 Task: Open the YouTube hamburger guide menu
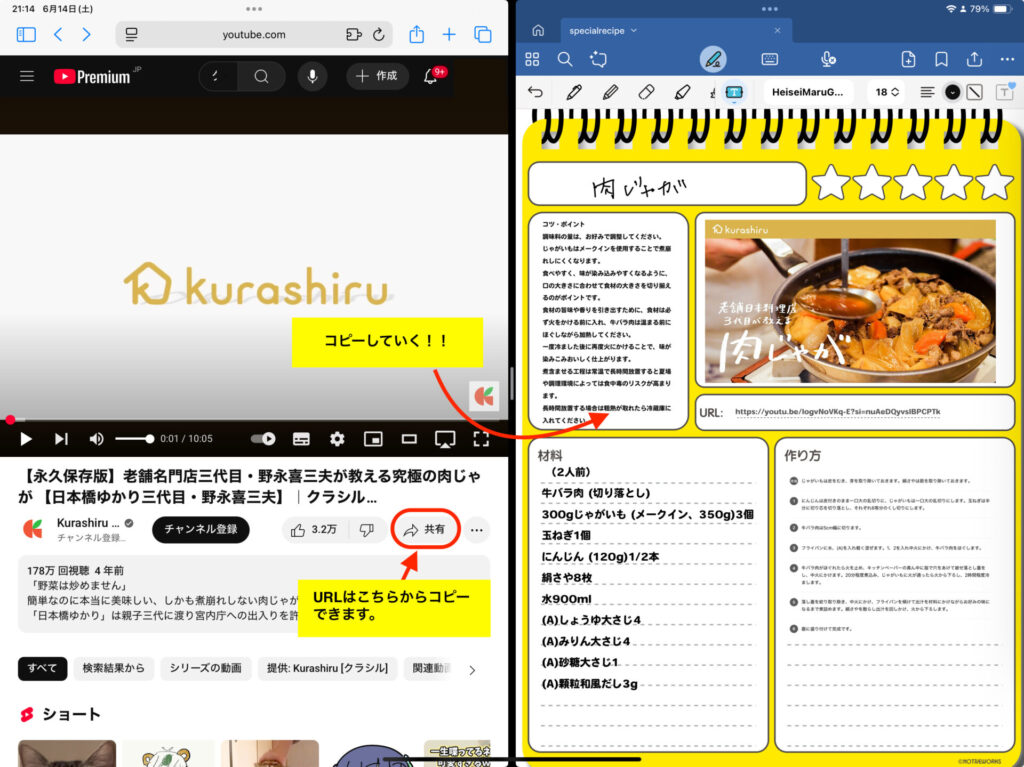27,76
